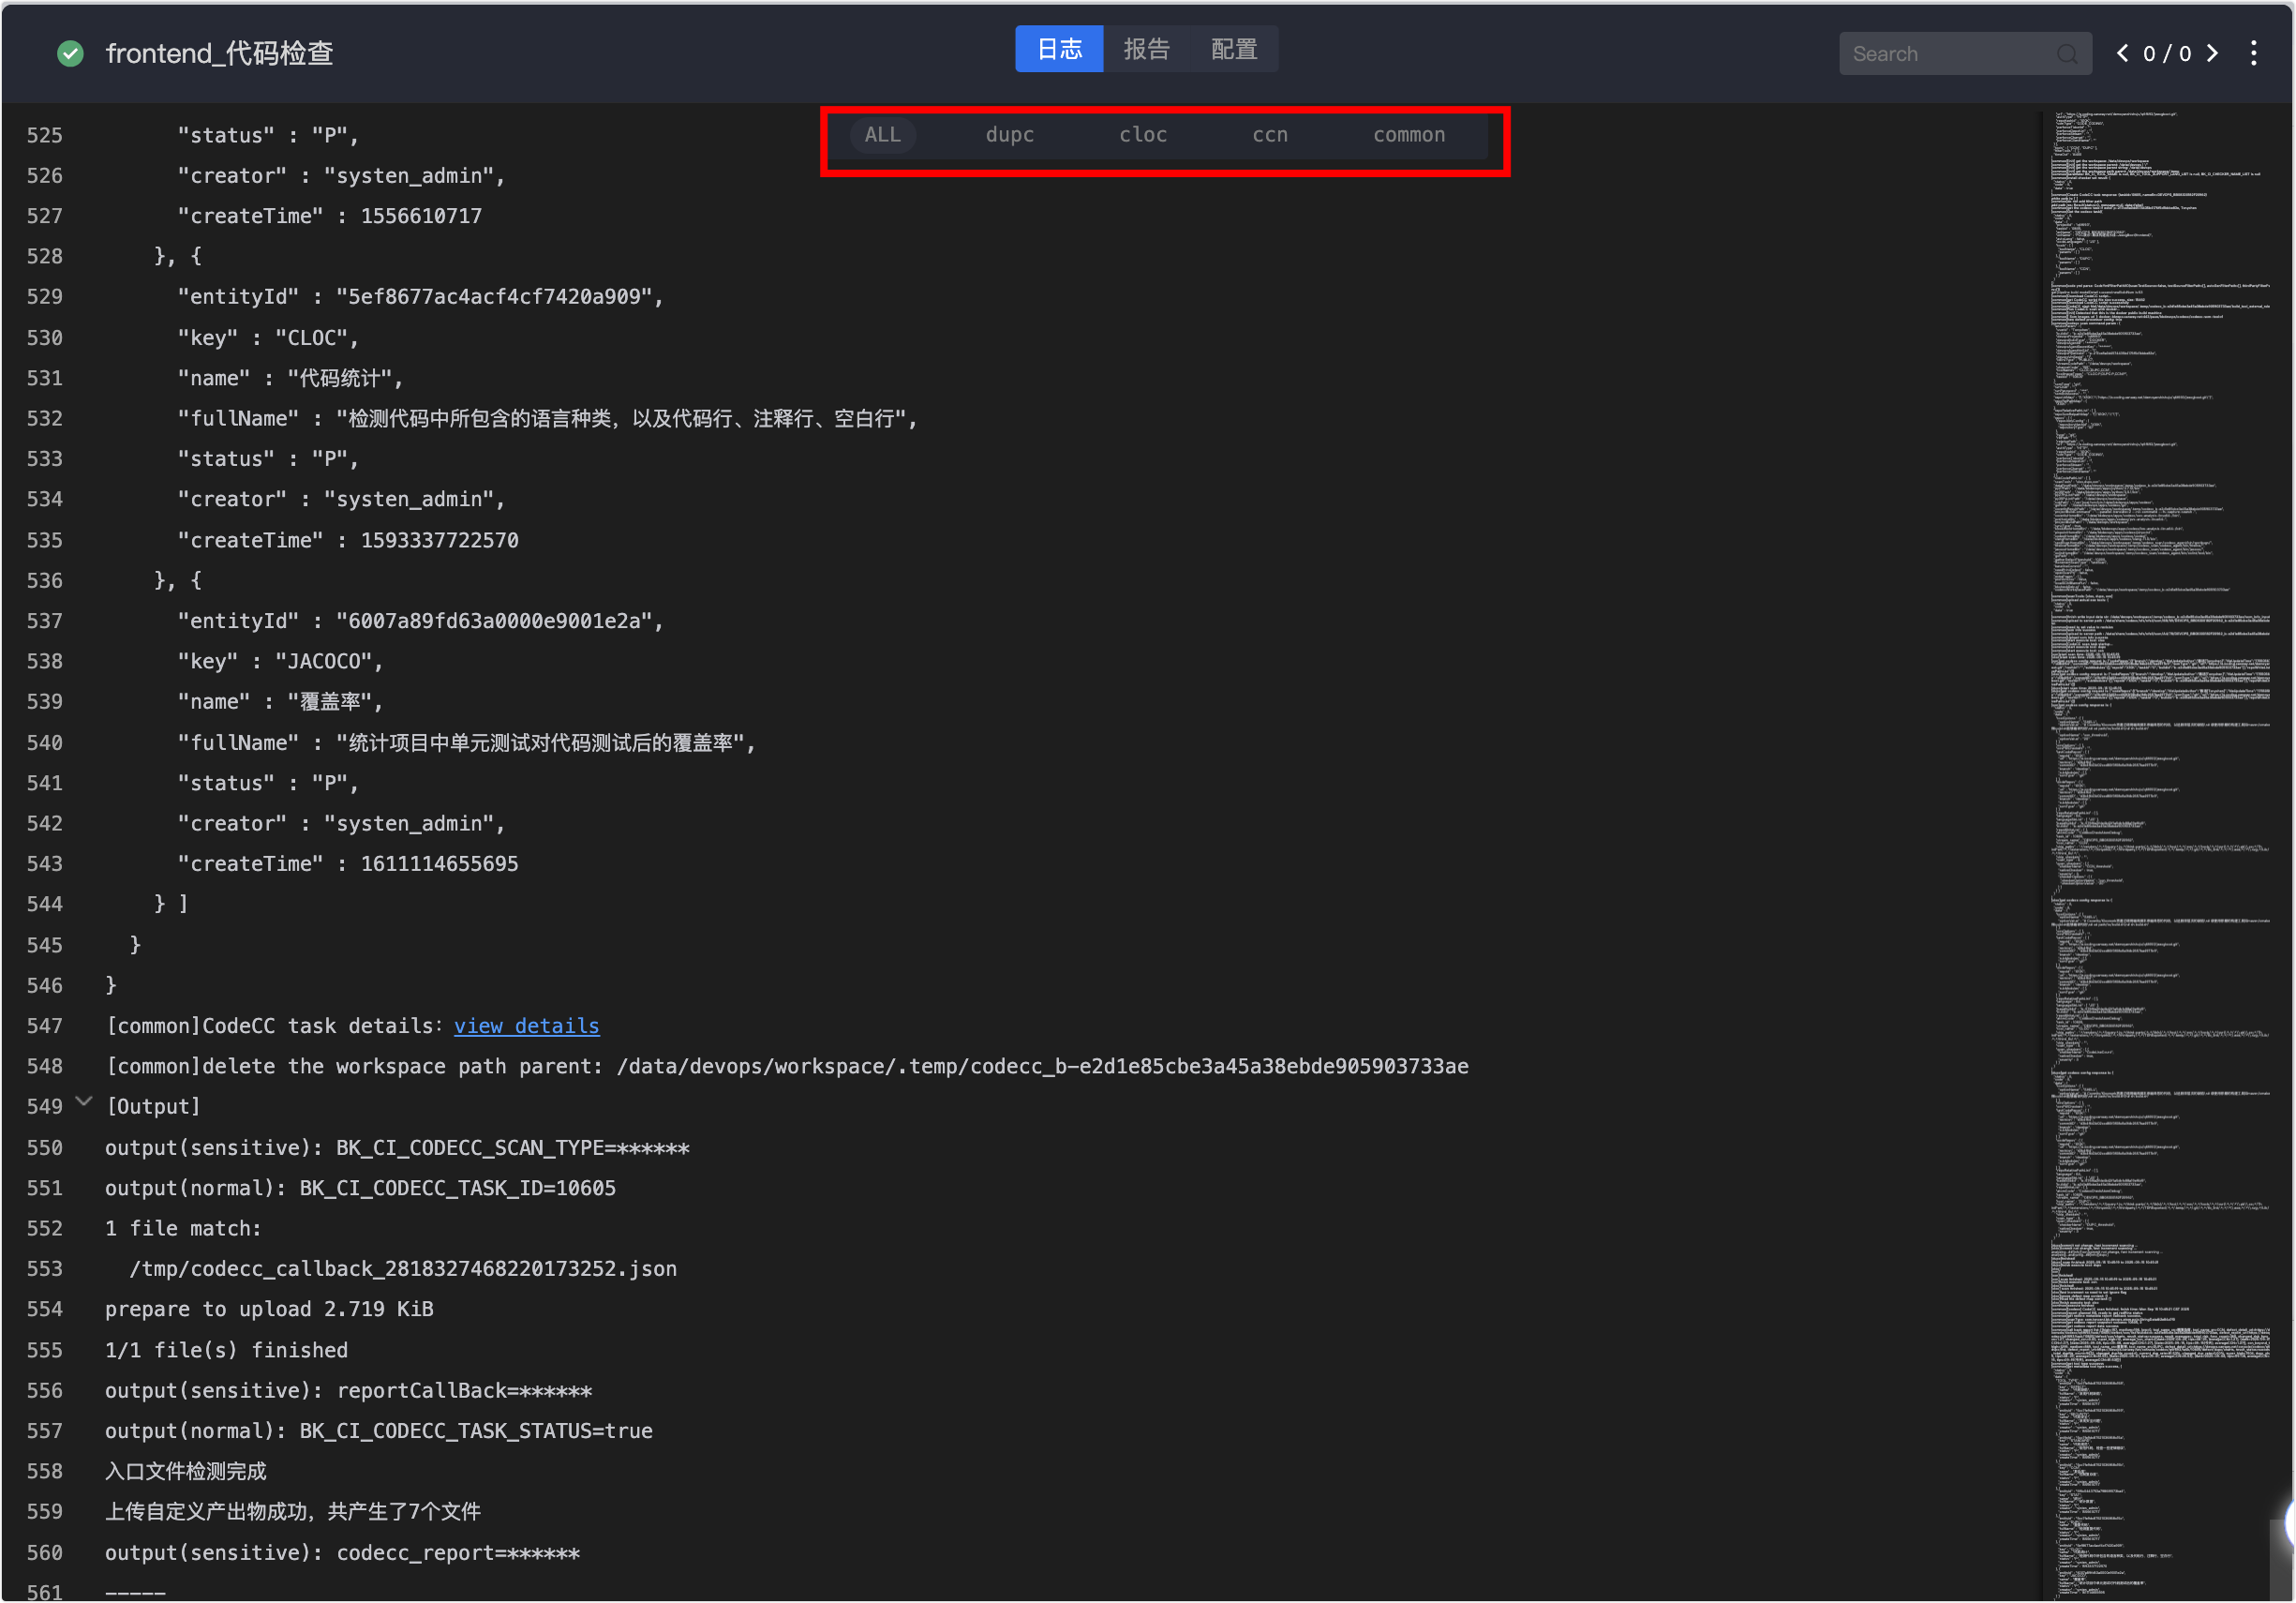Click the search magnifier icon
Viewport: 2296px width, 1603px height.
click(2067, 54)
